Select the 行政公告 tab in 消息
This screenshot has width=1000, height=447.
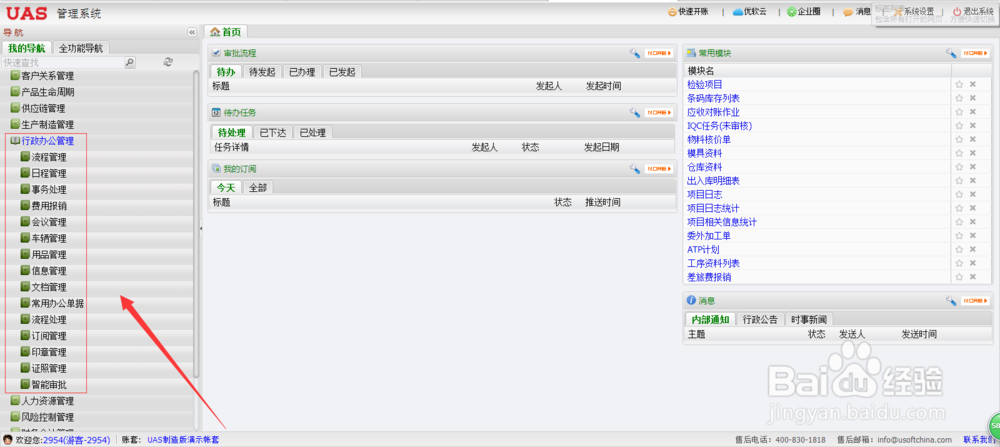[760, 319]
